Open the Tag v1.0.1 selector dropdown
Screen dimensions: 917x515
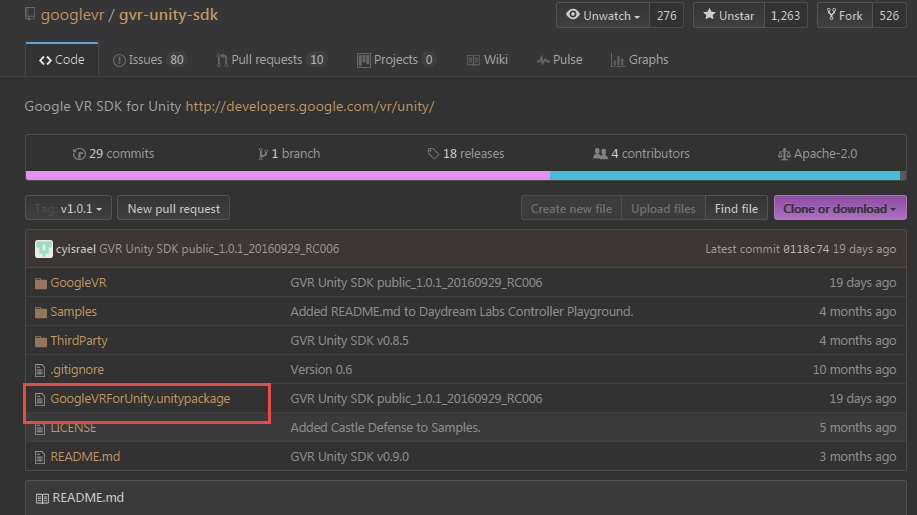tap(68, 209)
